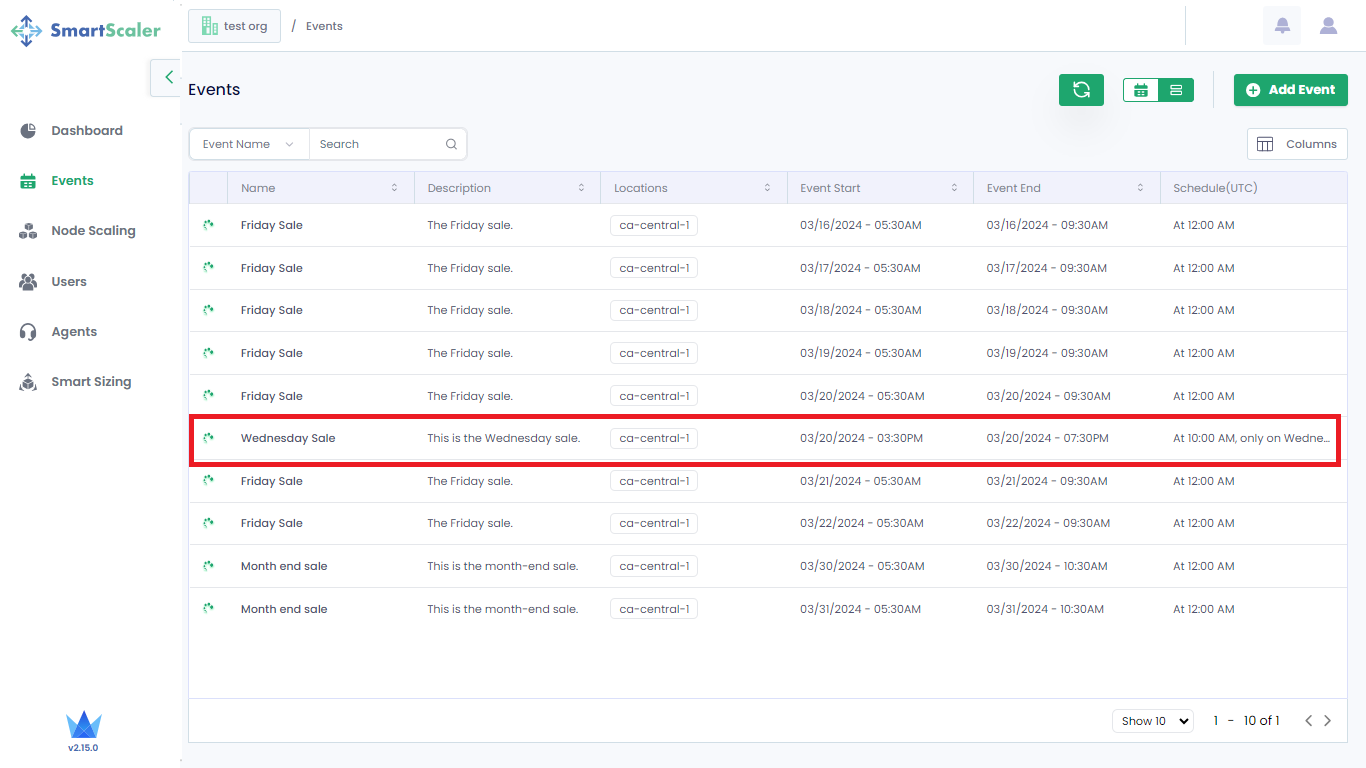Open notifications bell
Viewport: 1366px width, 768px height.
point(1282,26)
